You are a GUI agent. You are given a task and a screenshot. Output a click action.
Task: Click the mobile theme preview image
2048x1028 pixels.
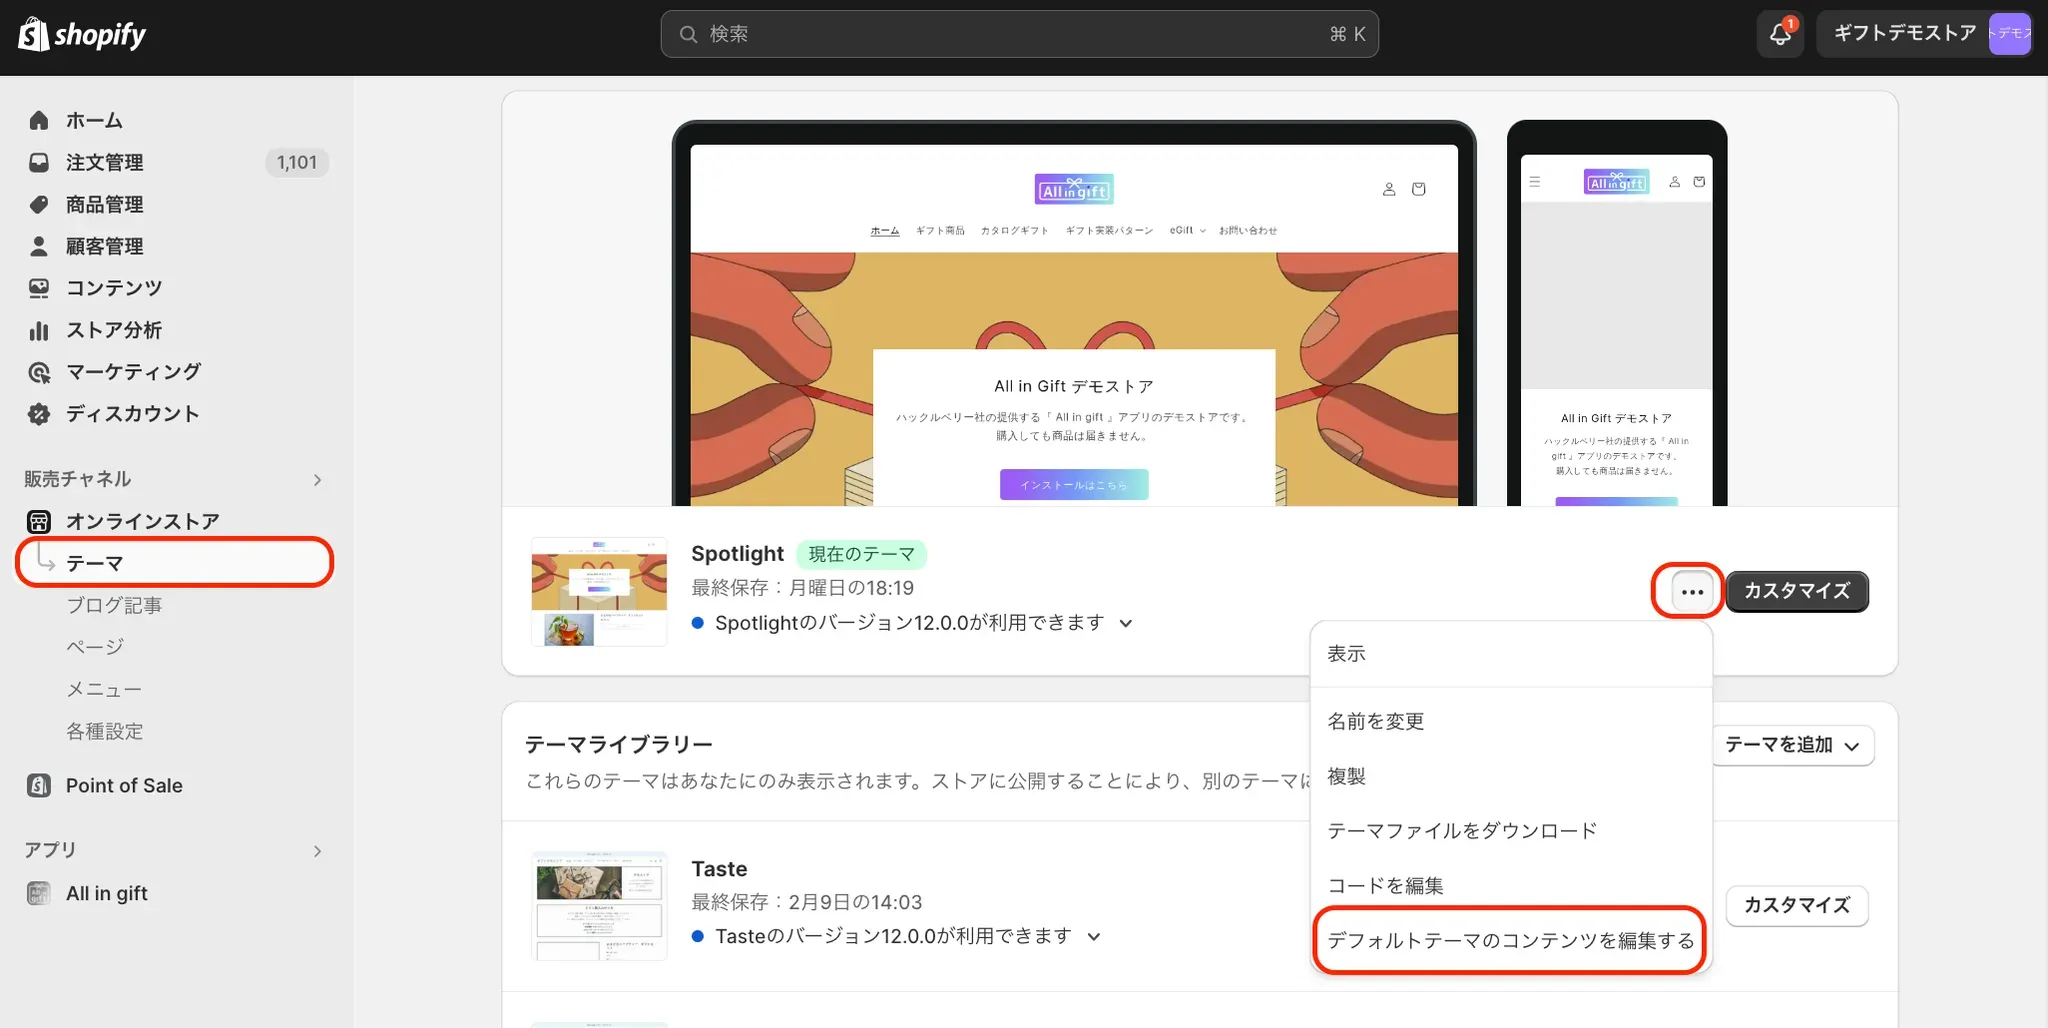pyautogui.click(x=1617, y=314)
